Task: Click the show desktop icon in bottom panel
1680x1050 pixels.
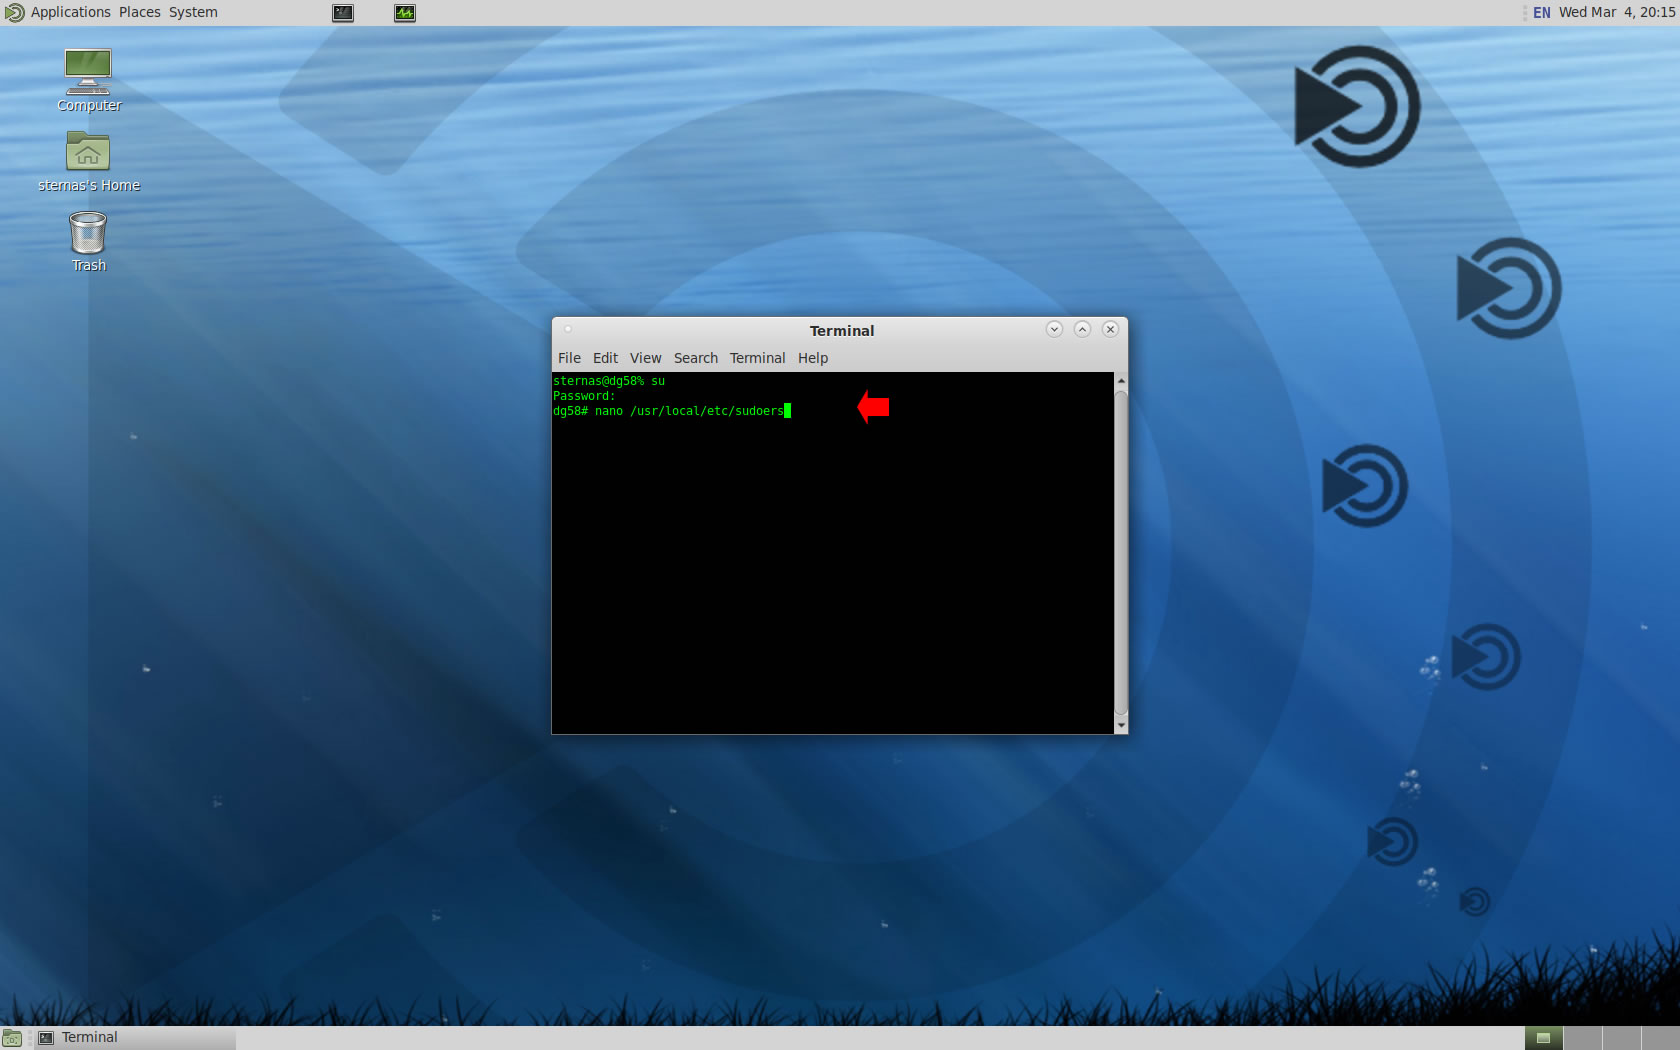Action: [x=12, y=1038]
